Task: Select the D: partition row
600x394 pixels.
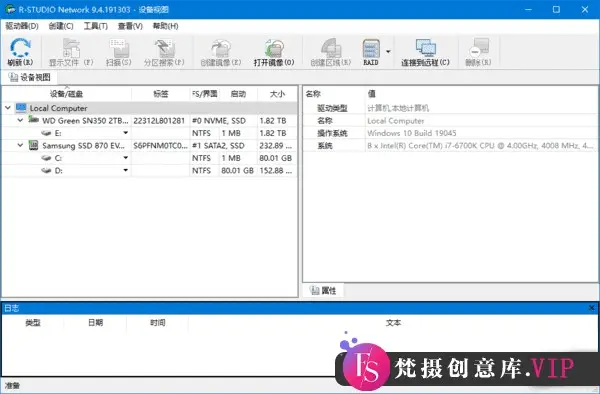Action: (150, 170)
